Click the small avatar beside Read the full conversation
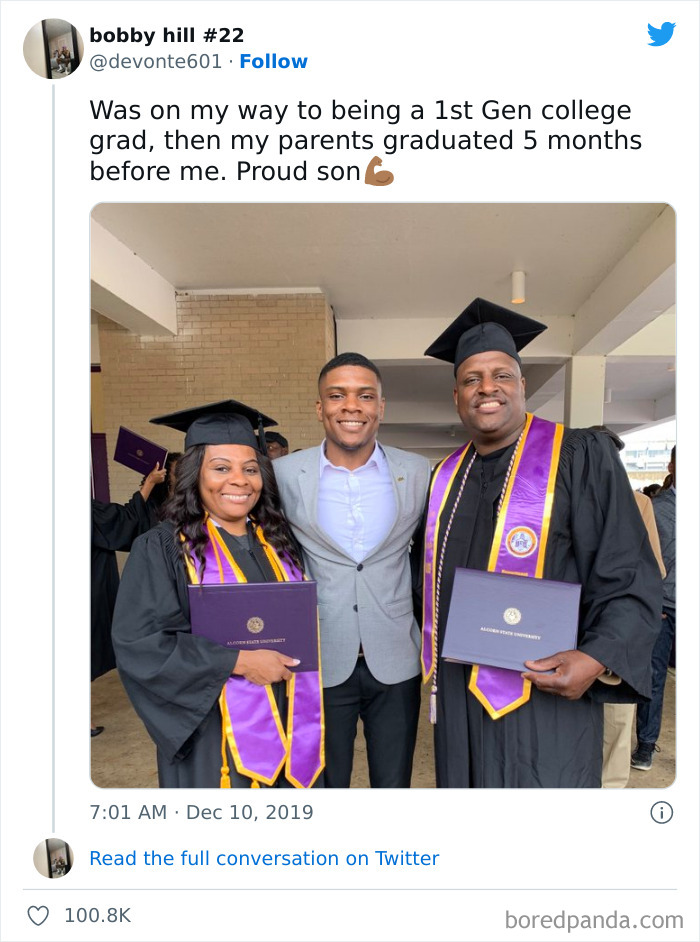This screenshot has width=700, height=942. (x=53, y=858)
